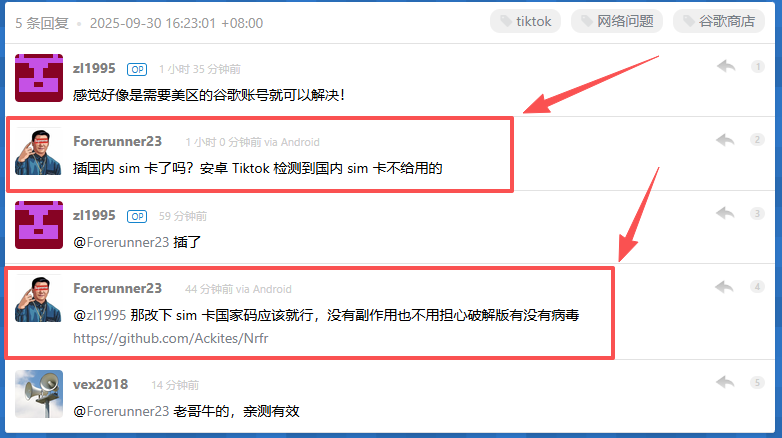Open Forerunner23 username in second reply
The height and width of the screenshot is (438, 782).
pyautogui.click(x=117, y=142)
